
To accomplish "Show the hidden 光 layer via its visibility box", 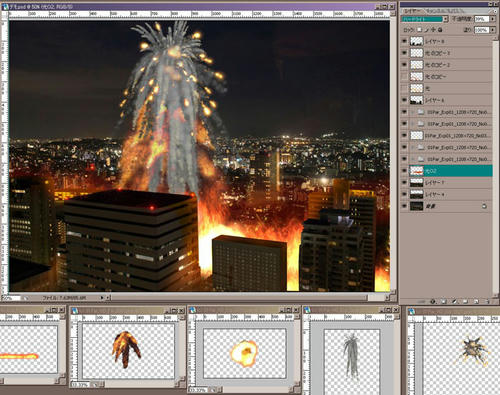I will click(404, 88).
